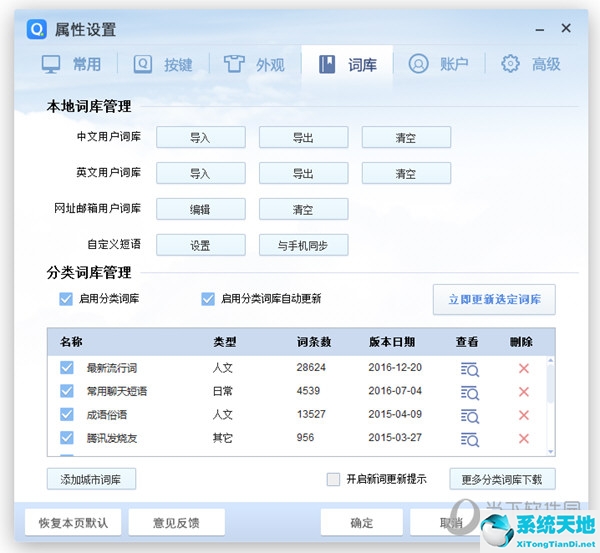Cancel with the 取消 button
Viewport: 600px width, 553px height.
point(451,522)
